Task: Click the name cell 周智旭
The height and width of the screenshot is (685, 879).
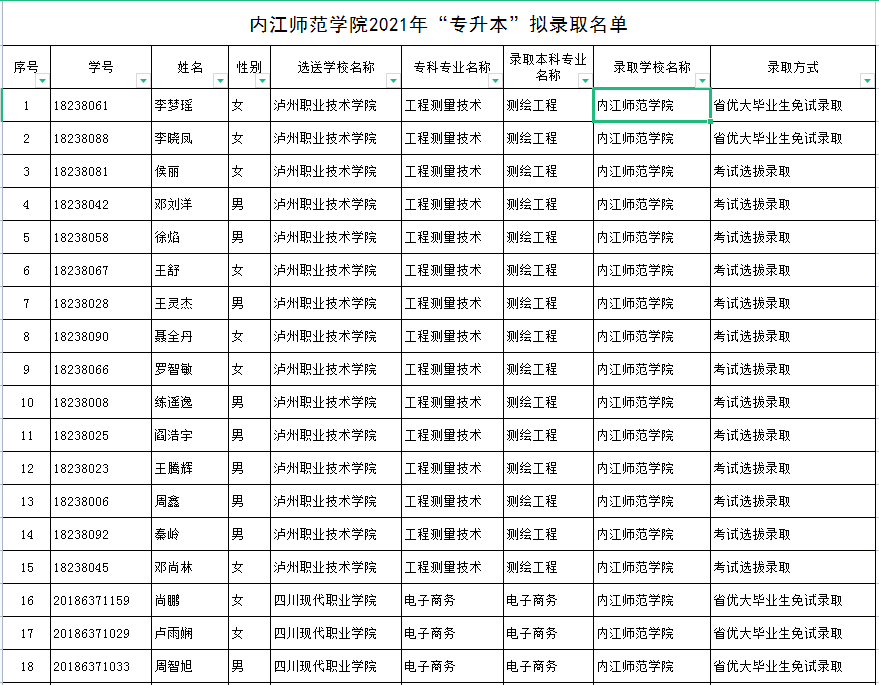Action: coord(190,666)
